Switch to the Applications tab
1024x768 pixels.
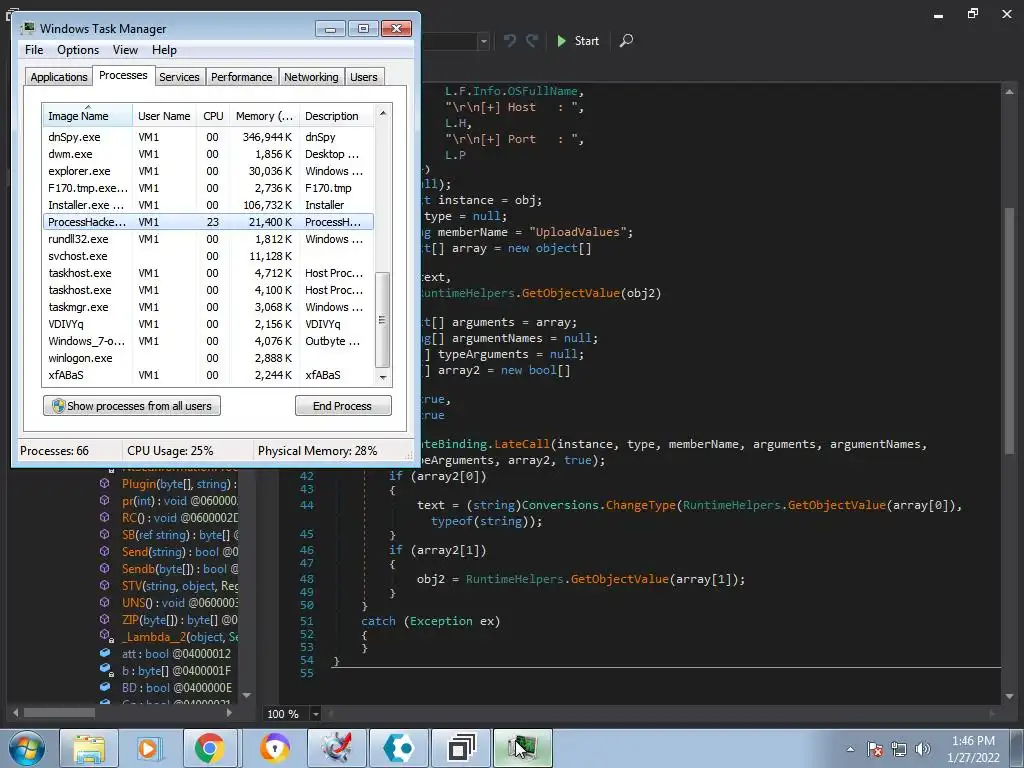[59, 77]
